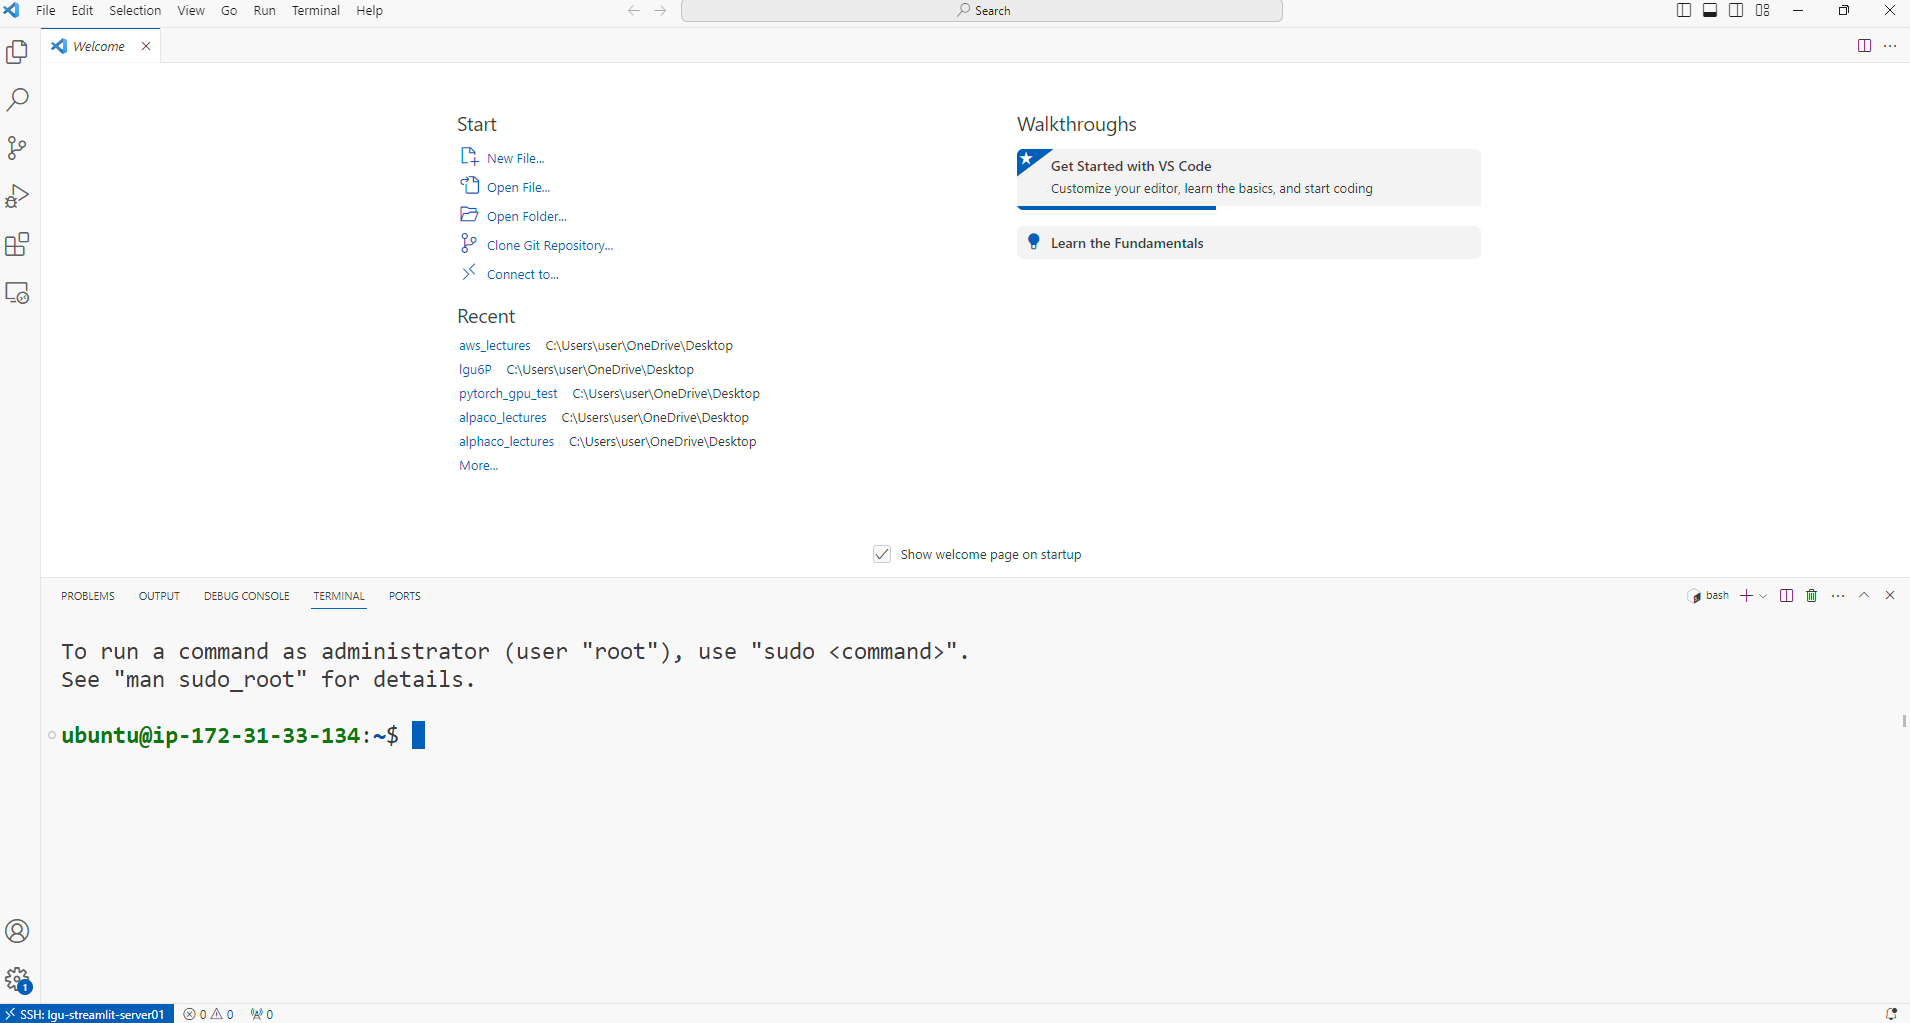Toggle panel layout icon in title bar
Viewport: 1910px width, 1023px height.
1710,10
